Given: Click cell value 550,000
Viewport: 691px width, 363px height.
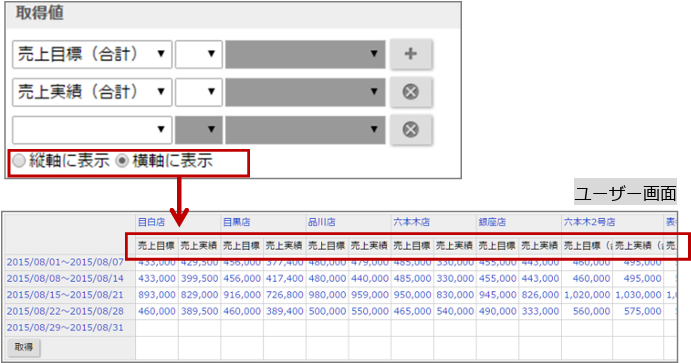Looking at the screenshot, I should (x=370, y=311).
